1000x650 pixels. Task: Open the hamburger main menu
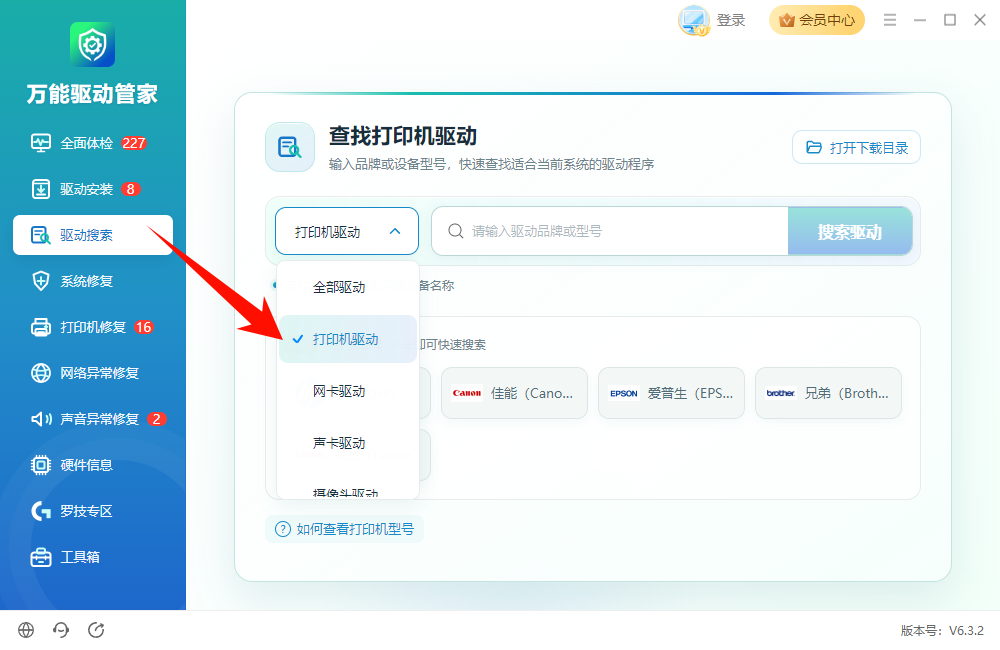click(x=890, y=20)
